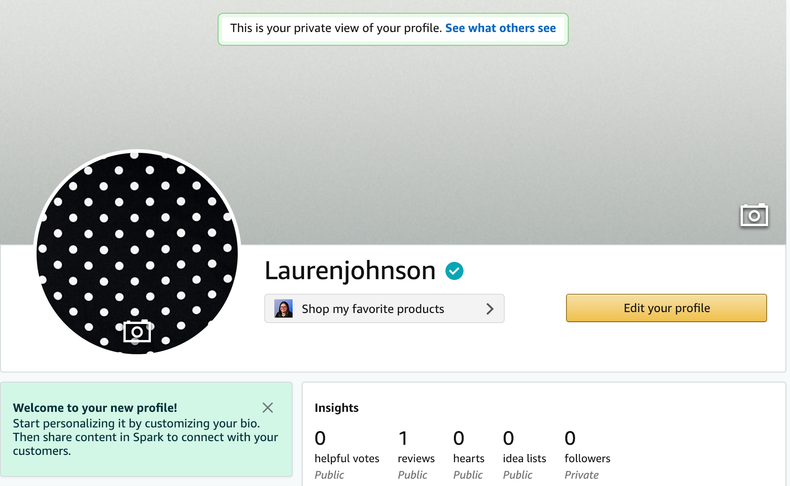Viewport: 790px width, 486px height.
Task: Open the hearts stat in Insights
Action: (459, 439)
